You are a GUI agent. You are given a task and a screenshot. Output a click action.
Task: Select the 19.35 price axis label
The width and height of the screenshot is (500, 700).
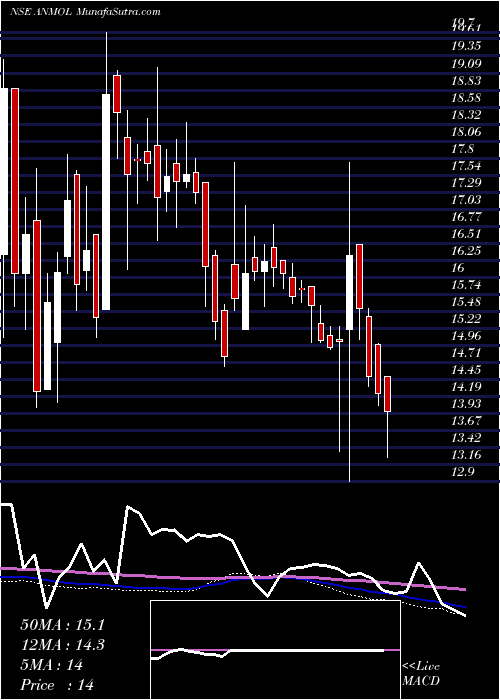tap(467, 46)
